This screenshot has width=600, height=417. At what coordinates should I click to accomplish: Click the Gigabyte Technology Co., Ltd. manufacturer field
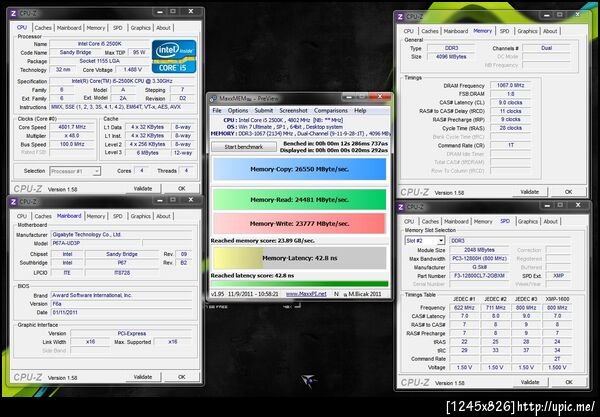[x=122, y=235]
